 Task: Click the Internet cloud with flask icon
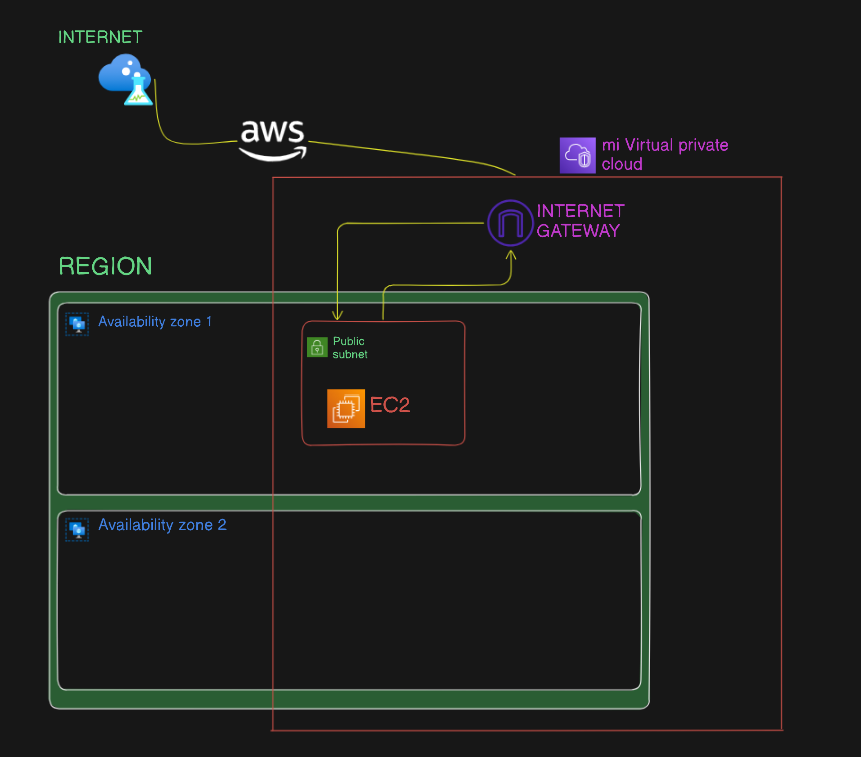tap(125, 80)
